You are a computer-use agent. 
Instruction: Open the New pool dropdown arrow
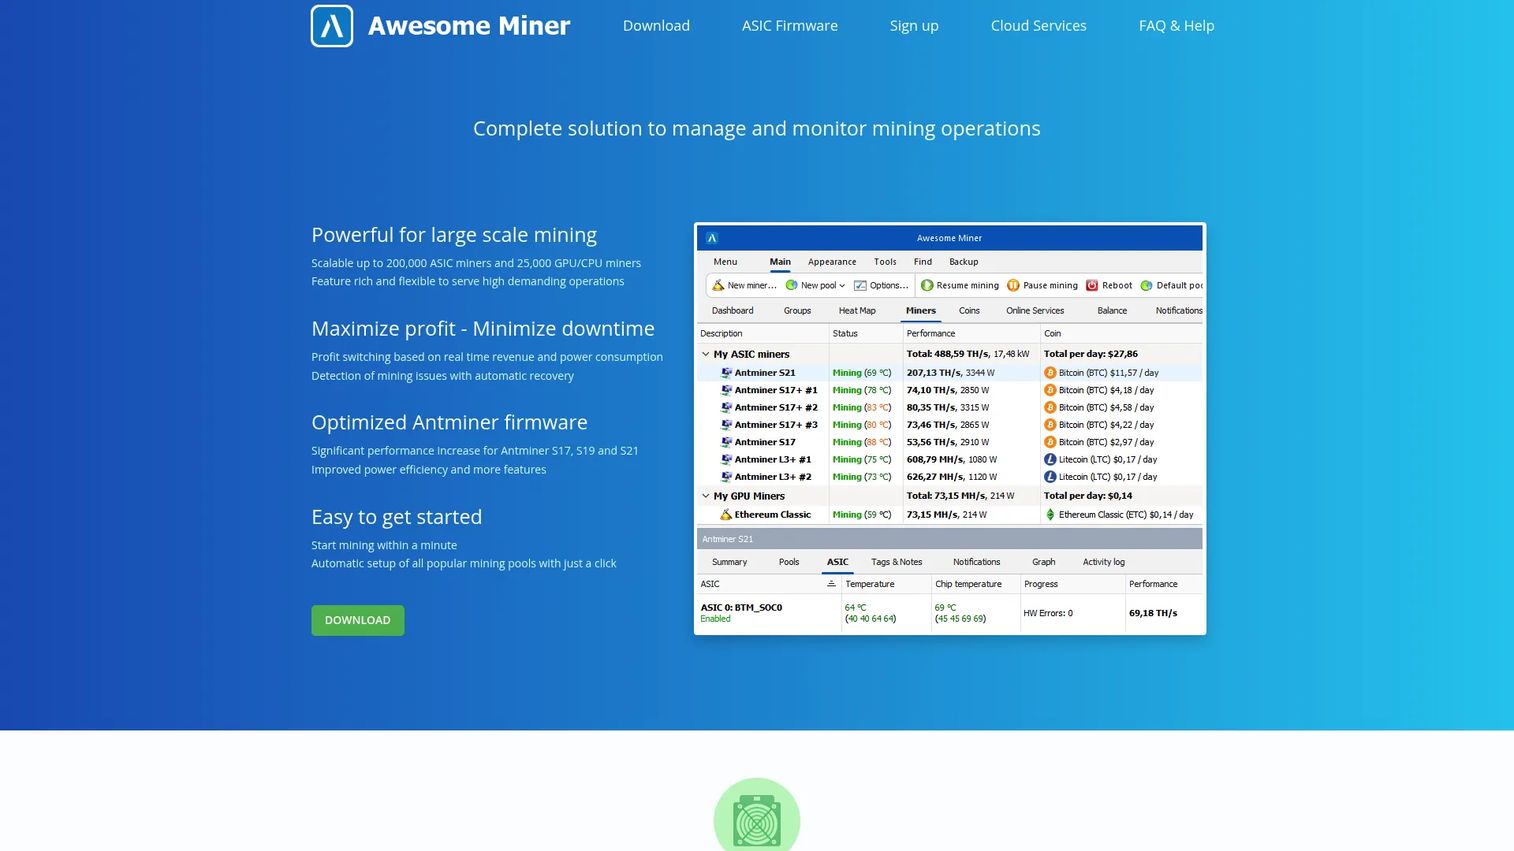pos(842,286)
